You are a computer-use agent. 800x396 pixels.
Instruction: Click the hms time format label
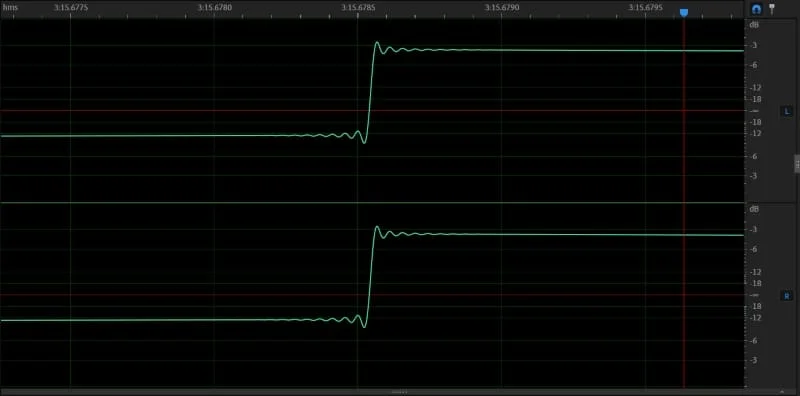coord(10,7)
